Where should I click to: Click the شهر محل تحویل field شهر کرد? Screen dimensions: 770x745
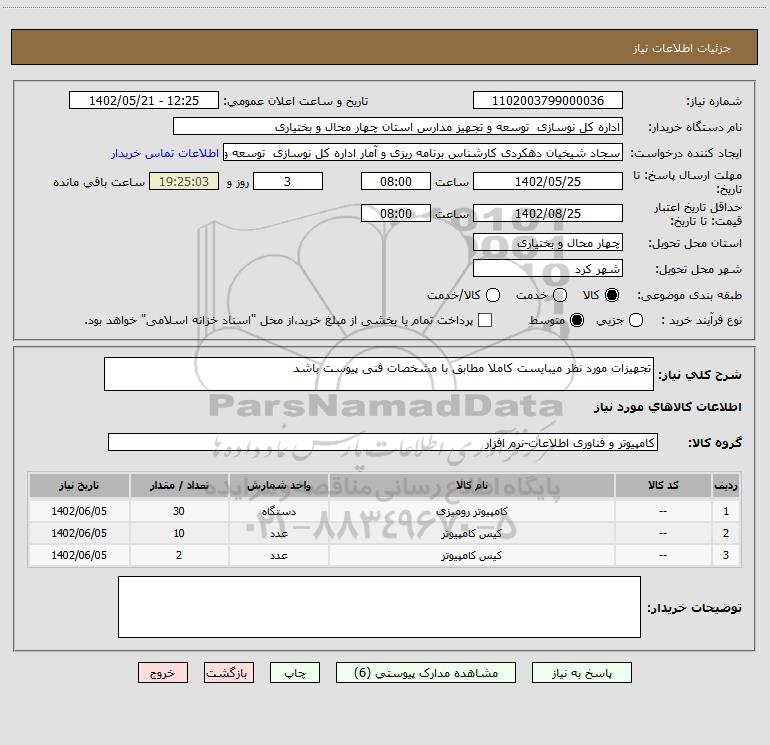point(548,269)
